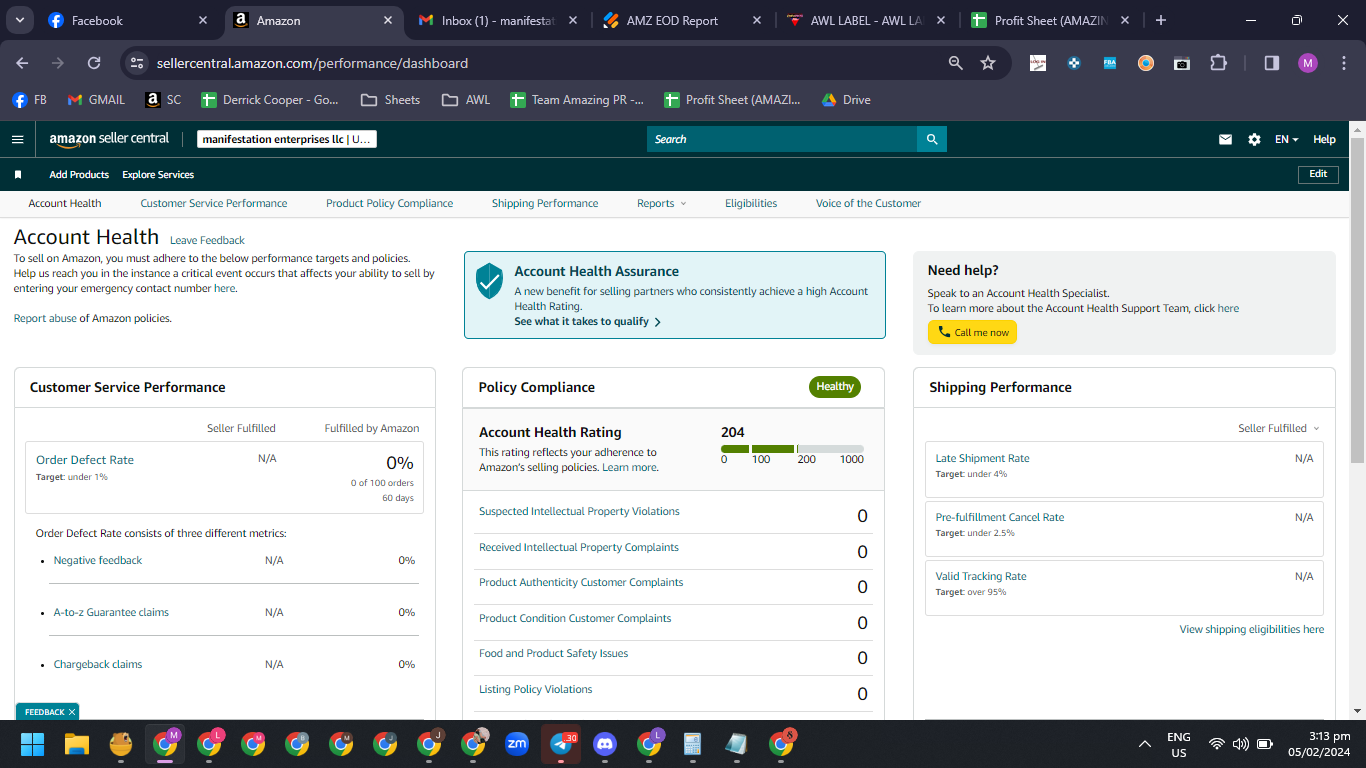
Task: Click the Account Health Assurance shield icon
Action: pyautogui.click(x=489, y=281)
